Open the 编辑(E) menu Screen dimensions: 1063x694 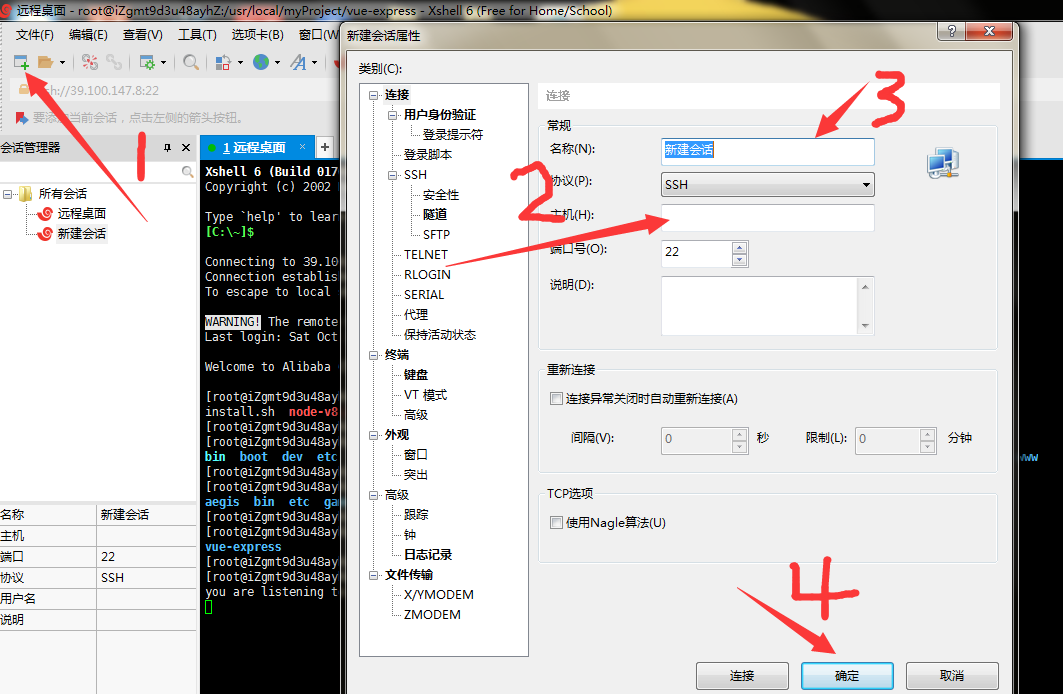(x=88, y=35)
